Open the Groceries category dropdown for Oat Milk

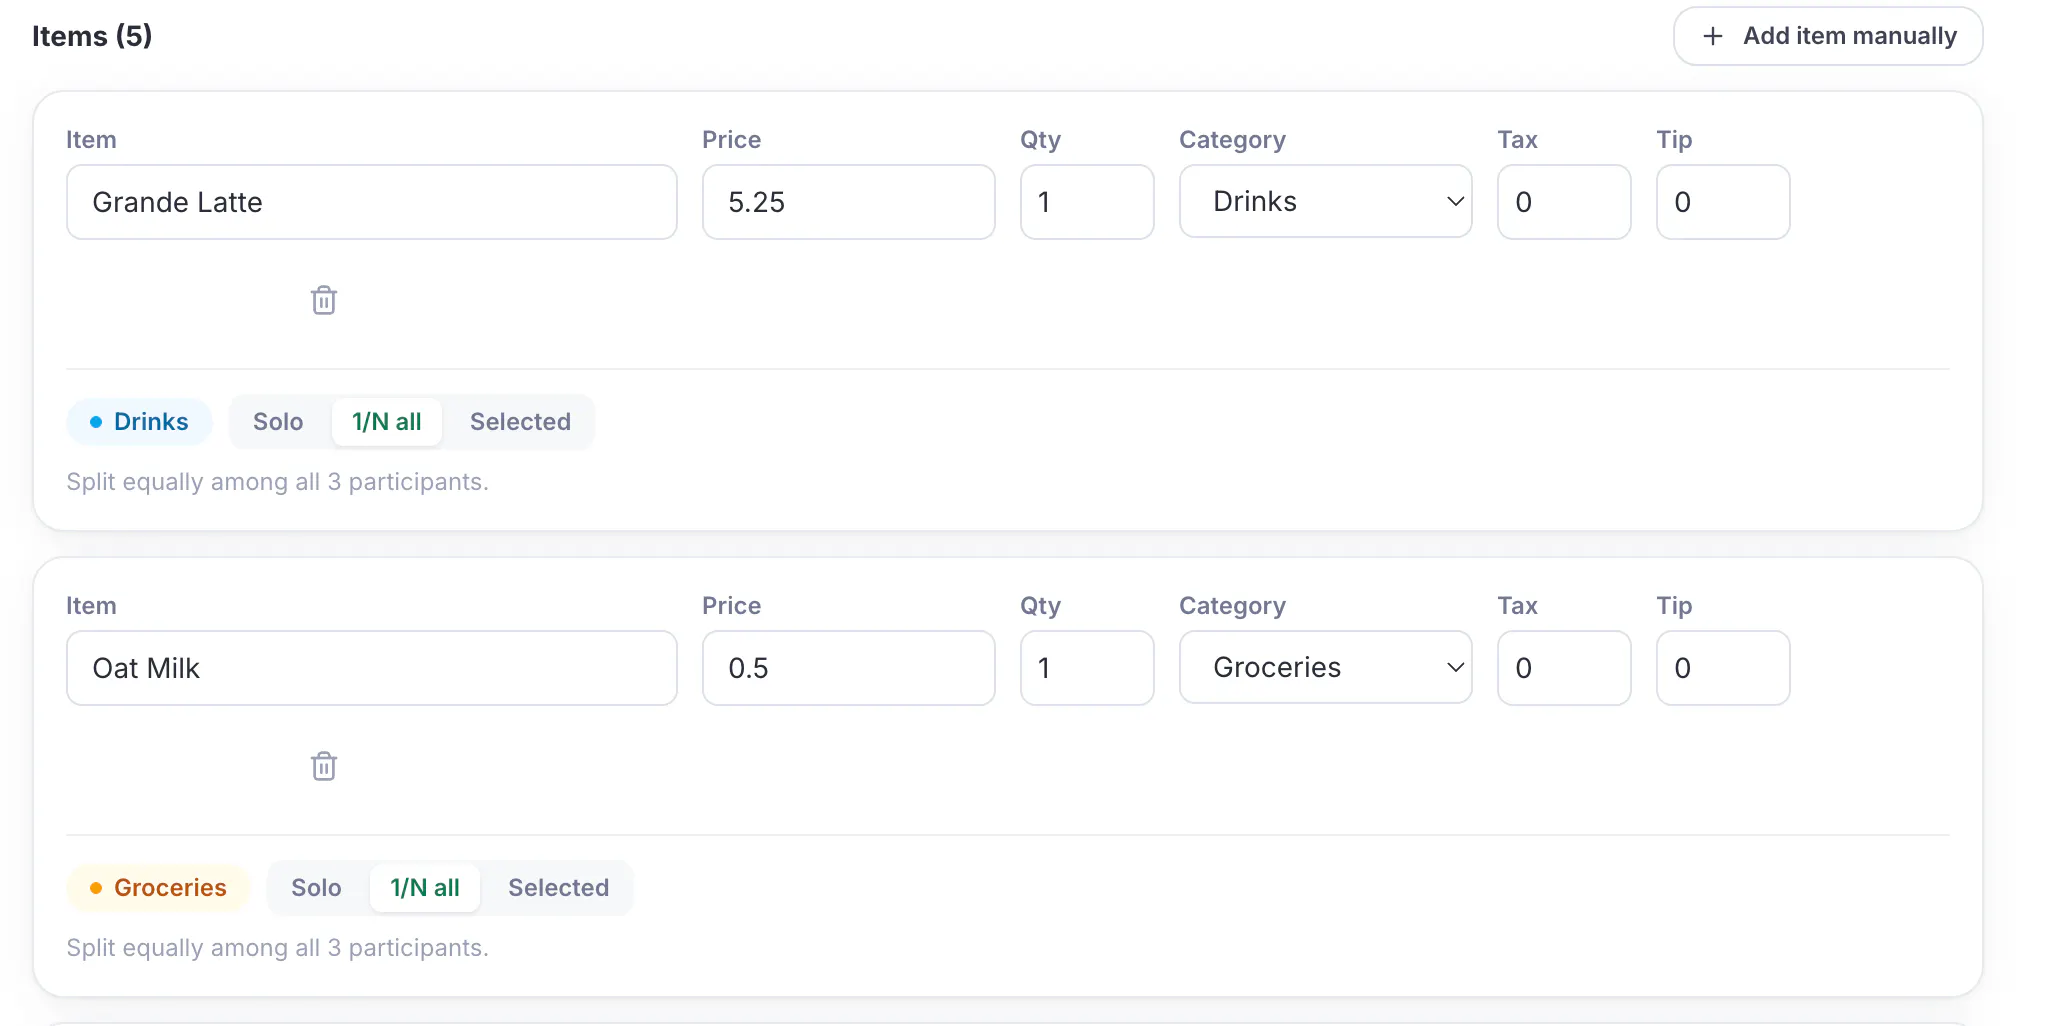tap(1326, 668)
